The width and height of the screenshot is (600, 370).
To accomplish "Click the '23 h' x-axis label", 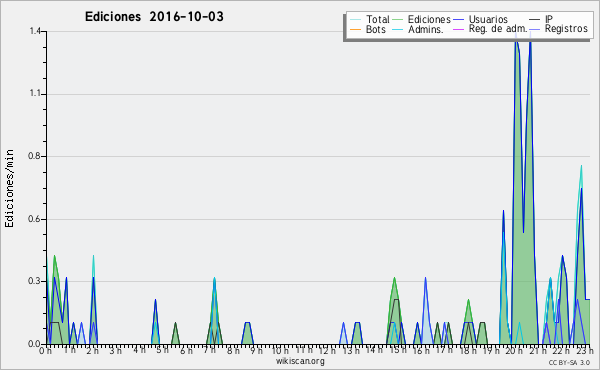I will point(585,351).
